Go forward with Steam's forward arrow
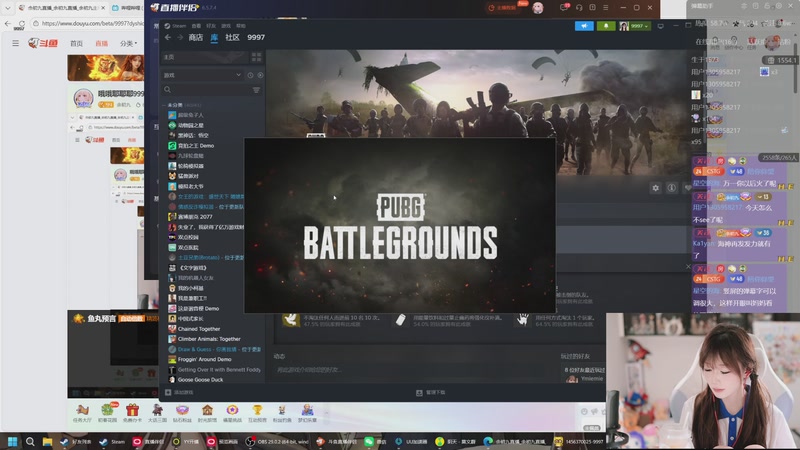The width and height of the screenshot is (800, 450). (x=180, y=37)
